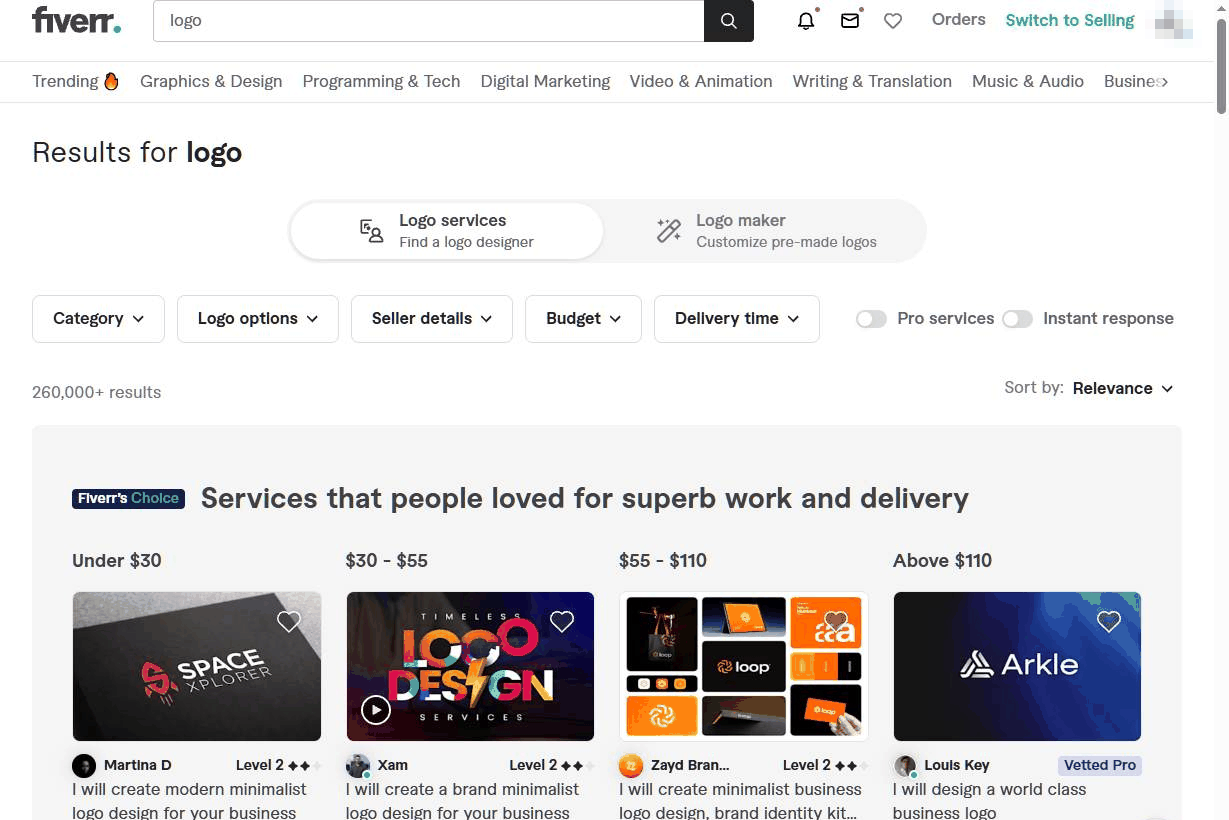Favorite the Space Xplorer gig heart
The width and height of the screenshot is (1229, 820).
point(289,622)
